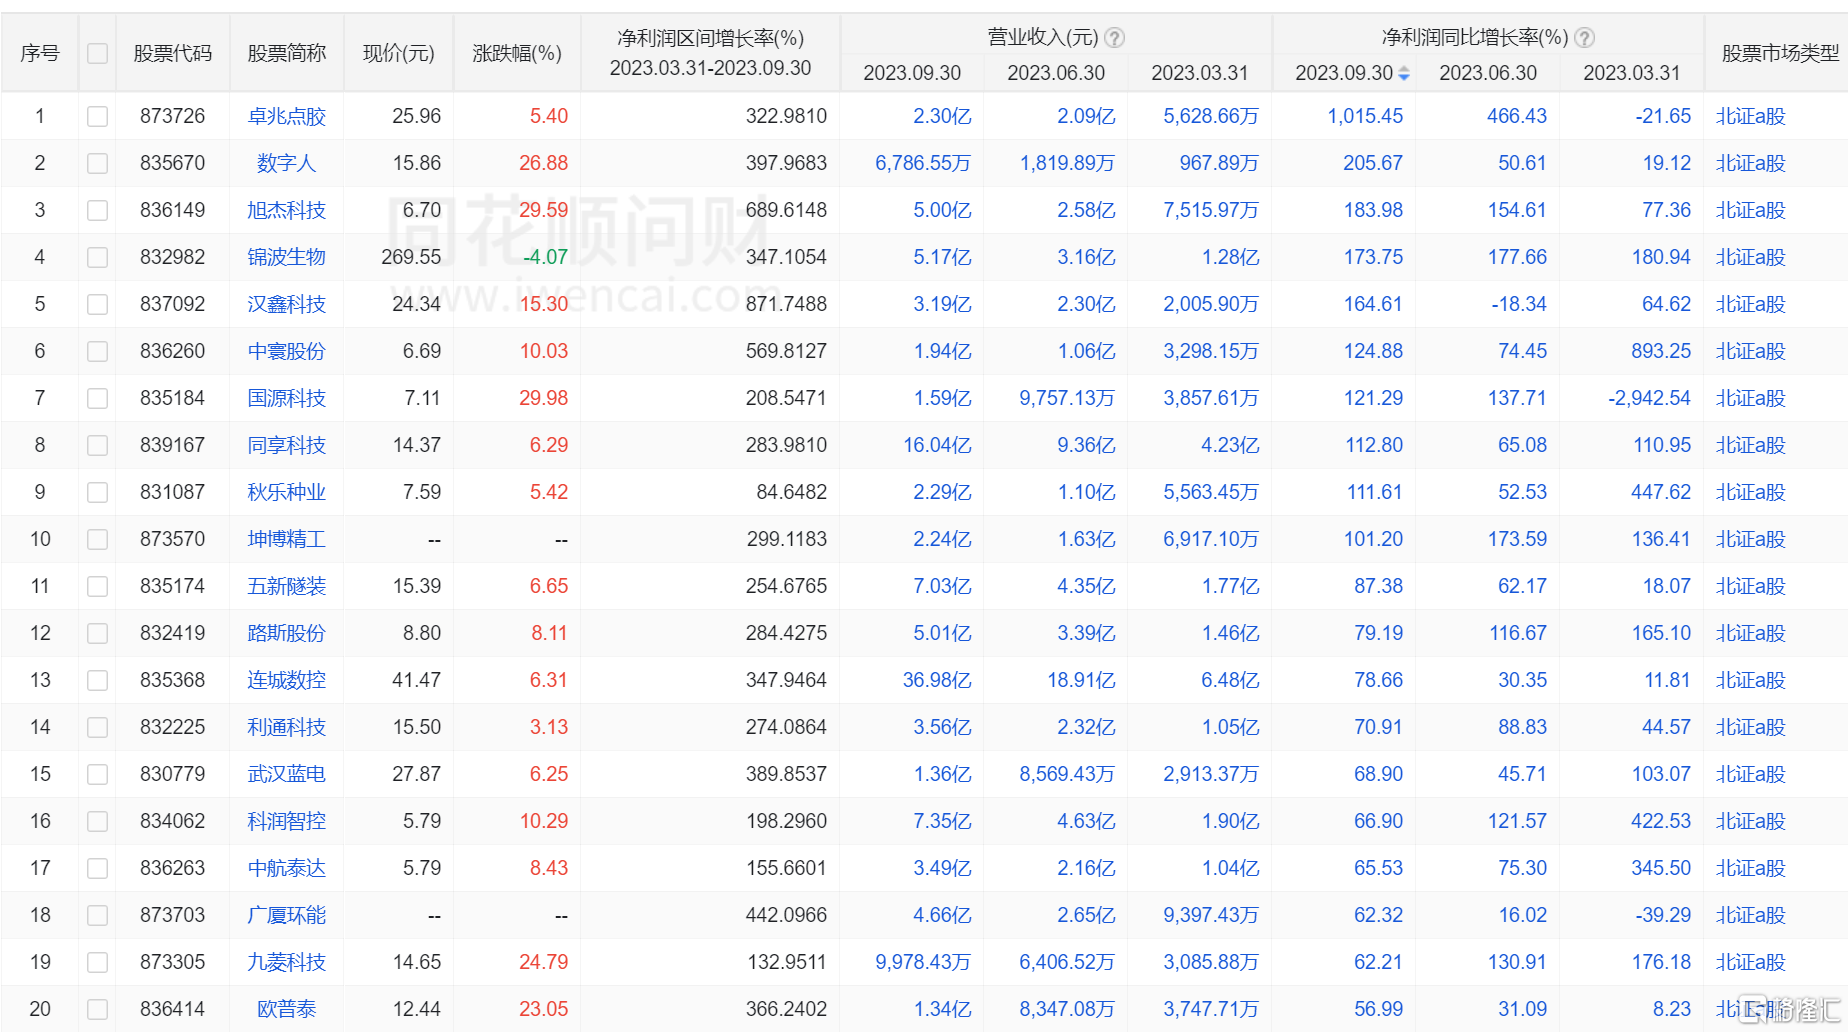Open stock link 科润智控
The image size is (1848, 1032).
pos(287,822)
